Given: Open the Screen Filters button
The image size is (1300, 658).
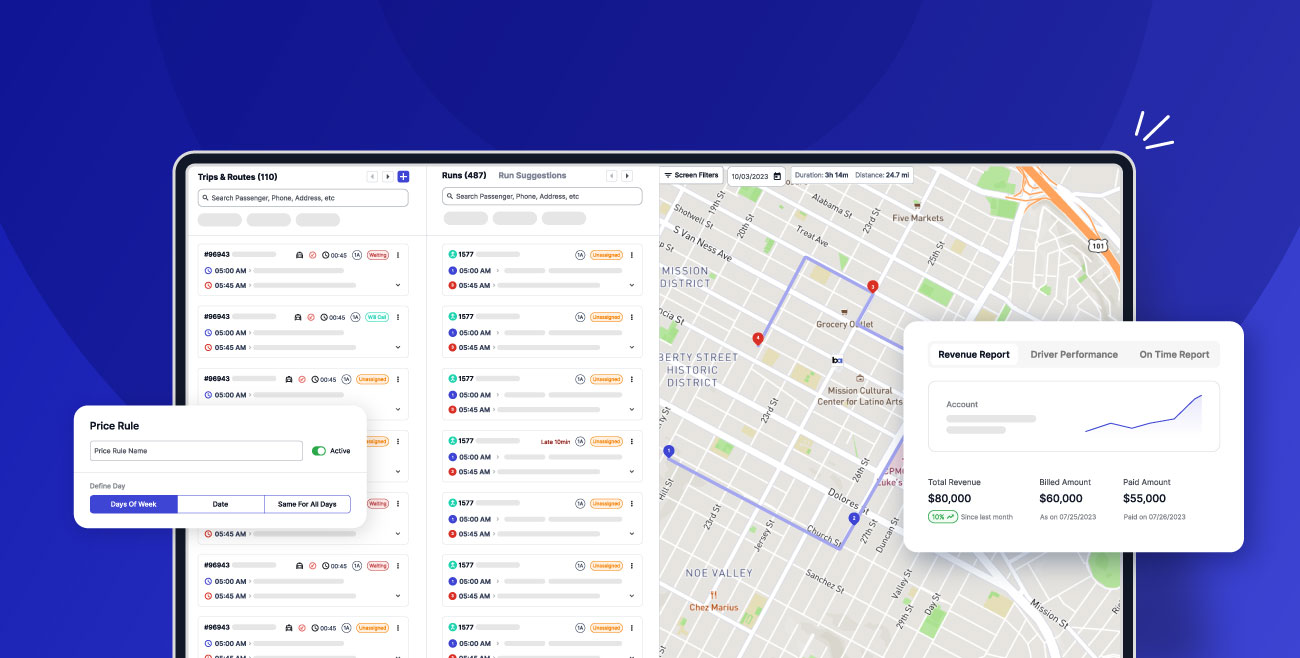Looking at the screenshot, I should (691, 175).
